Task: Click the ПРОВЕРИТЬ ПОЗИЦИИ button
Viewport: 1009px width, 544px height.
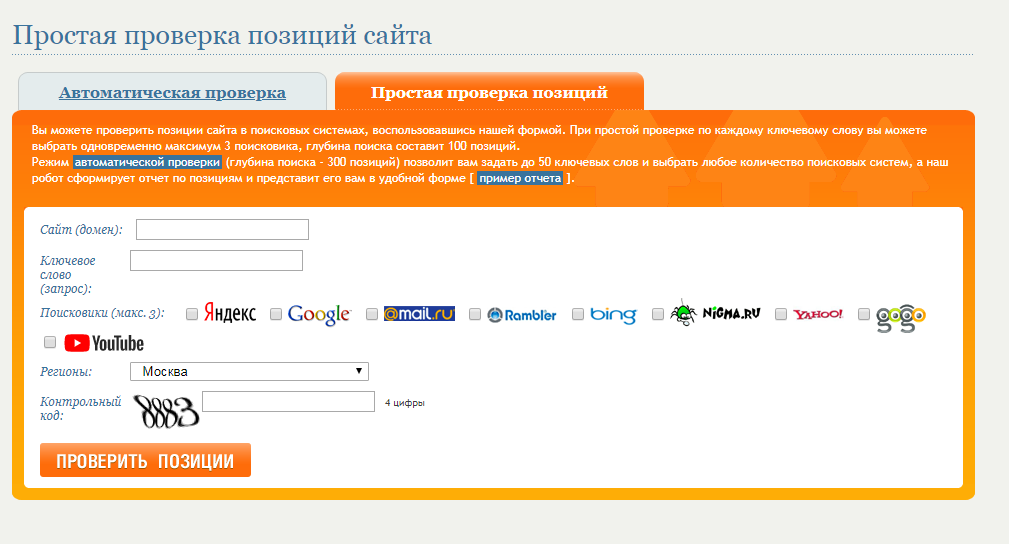Action: click(145, 460)
